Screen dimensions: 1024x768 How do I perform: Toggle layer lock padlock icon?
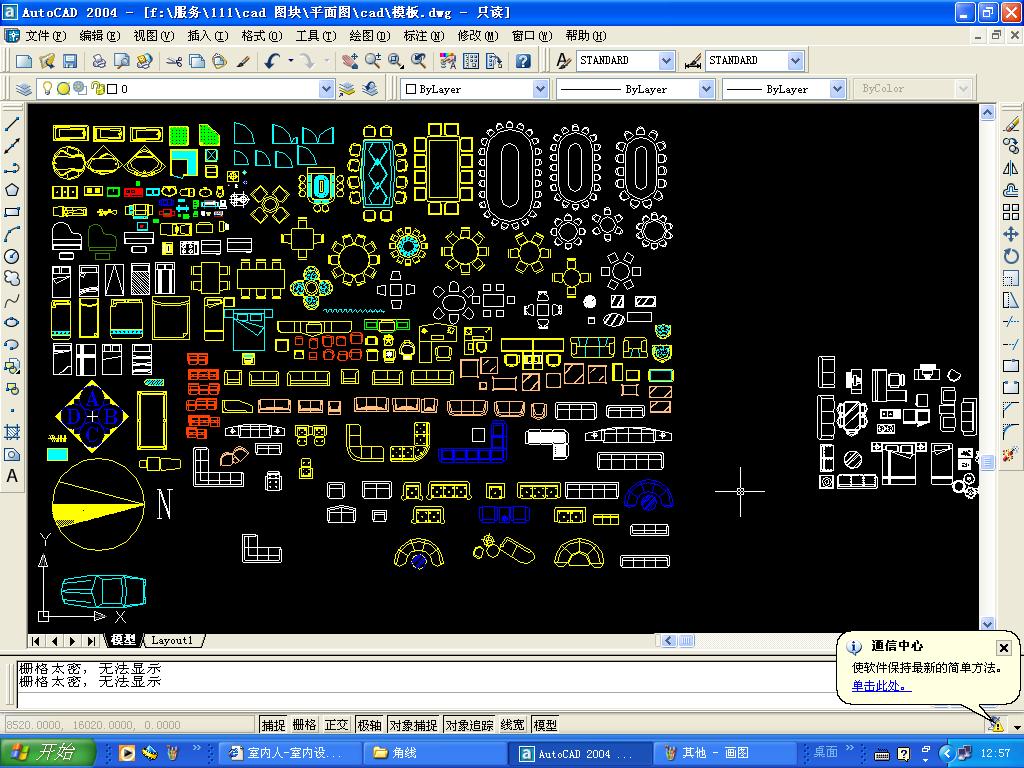[97, 88]
